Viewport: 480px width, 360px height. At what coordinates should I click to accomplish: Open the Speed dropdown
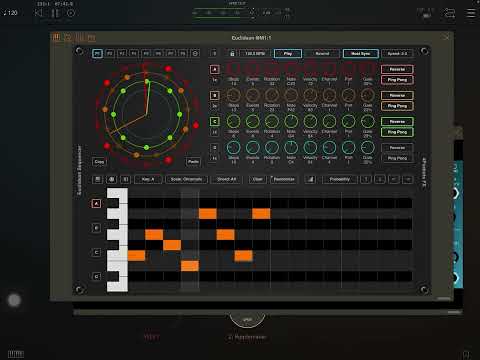click(397, 53)
